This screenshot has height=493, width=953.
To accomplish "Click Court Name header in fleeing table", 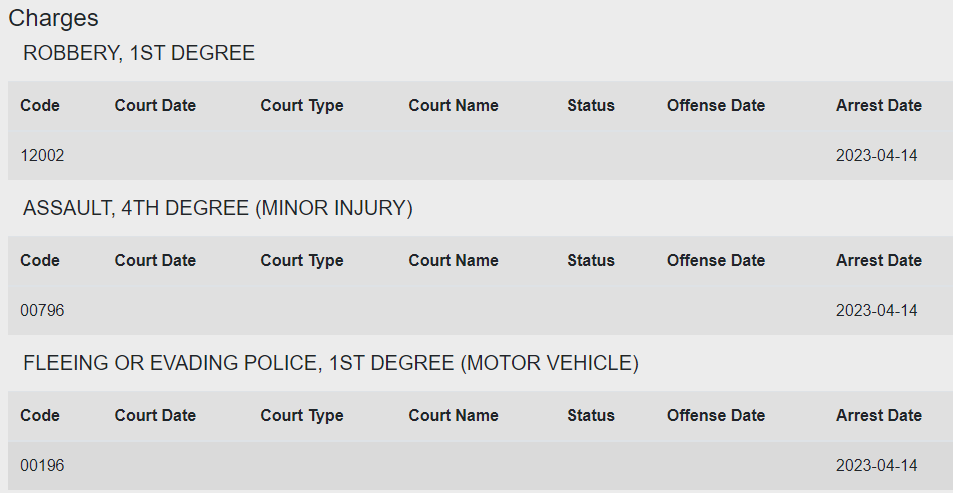I will point(453,415).
